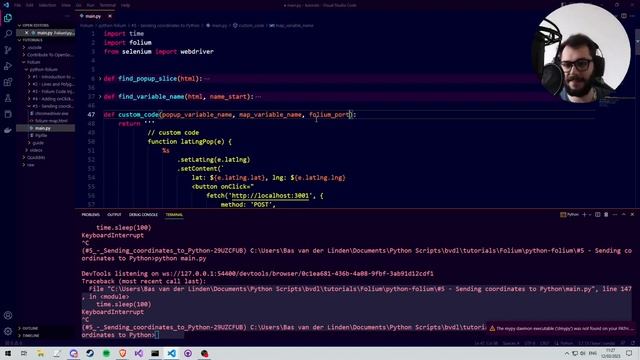The image size is (640, 360).
Task: Collapse the Open Editors section
Action: pyautogui.click(x=35, y=25)
